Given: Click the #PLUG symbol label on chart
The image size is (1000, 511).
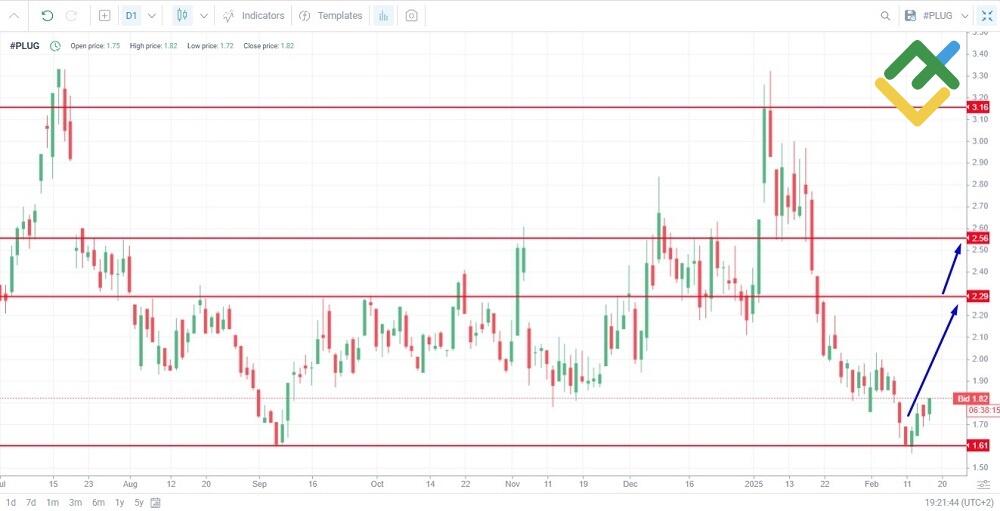Looking at the screenshot, I should [24, 46].
